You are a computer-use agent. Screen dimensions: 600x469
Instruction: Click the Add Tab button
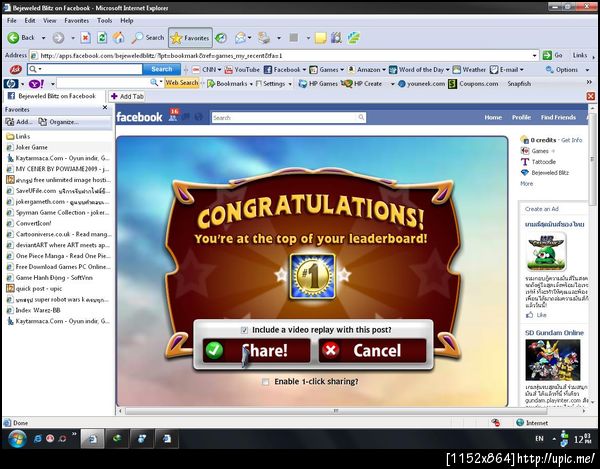tap(127, 96)
